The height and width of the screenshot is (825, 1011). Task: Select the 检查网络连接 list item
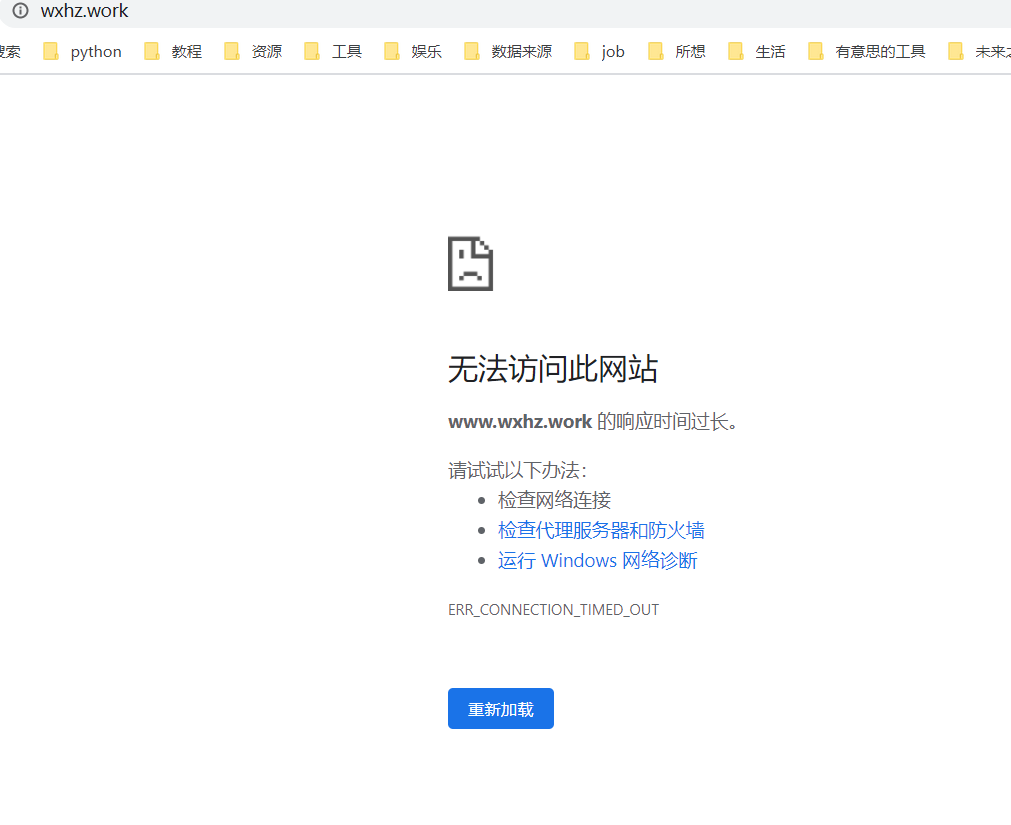coord(553,499)
